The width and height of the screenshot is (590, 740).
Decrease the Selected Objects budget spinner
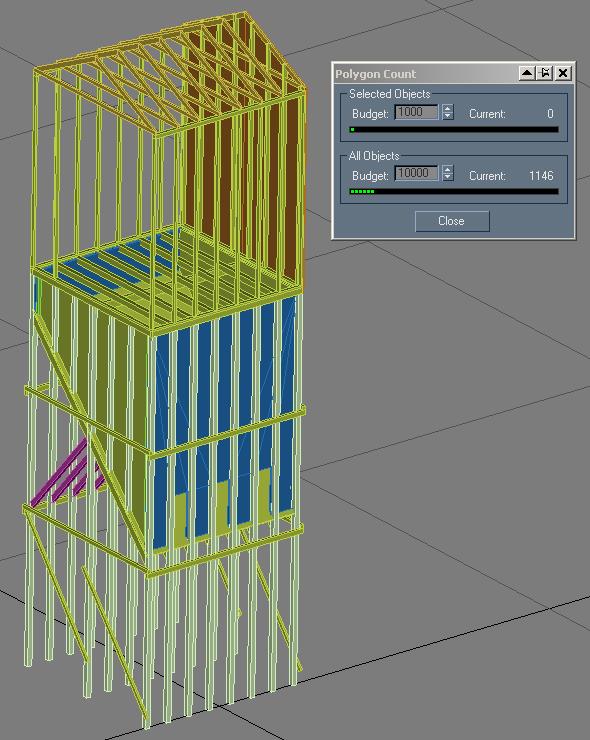[x=448, y=116]
